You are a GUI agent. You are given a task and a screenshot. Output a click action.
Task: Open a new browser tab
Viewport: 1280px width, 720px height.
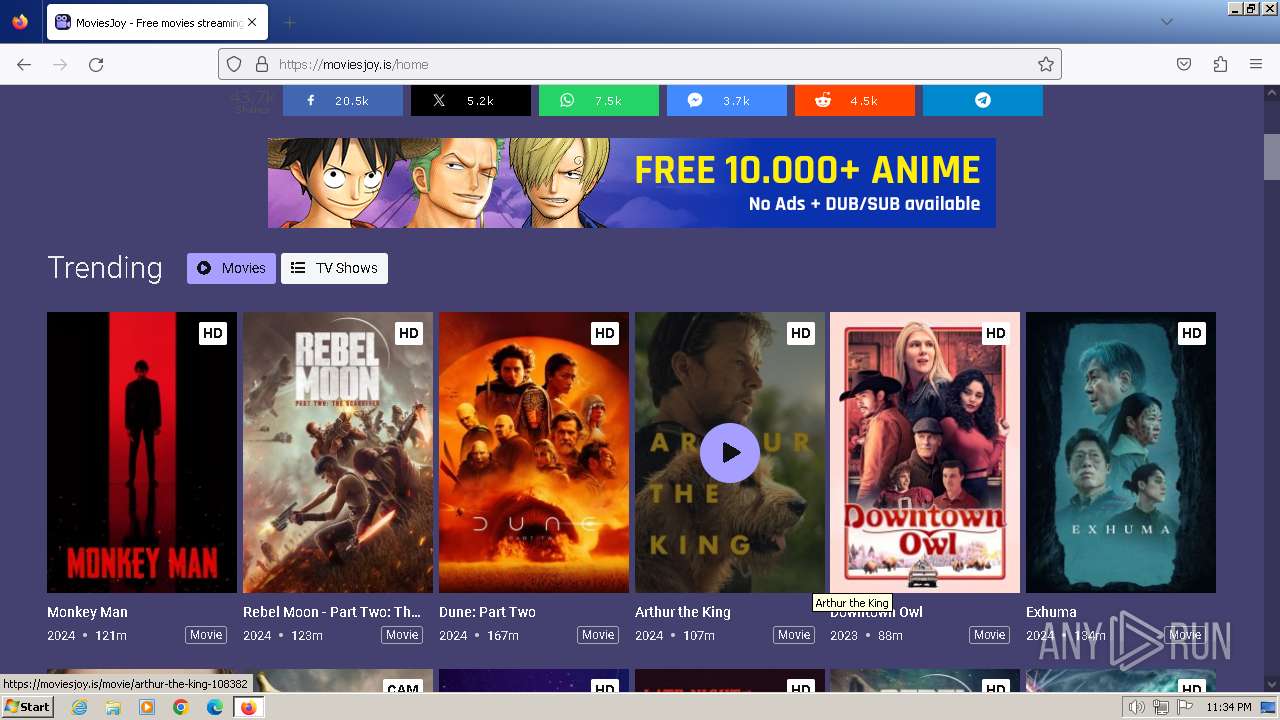[289, 22]
